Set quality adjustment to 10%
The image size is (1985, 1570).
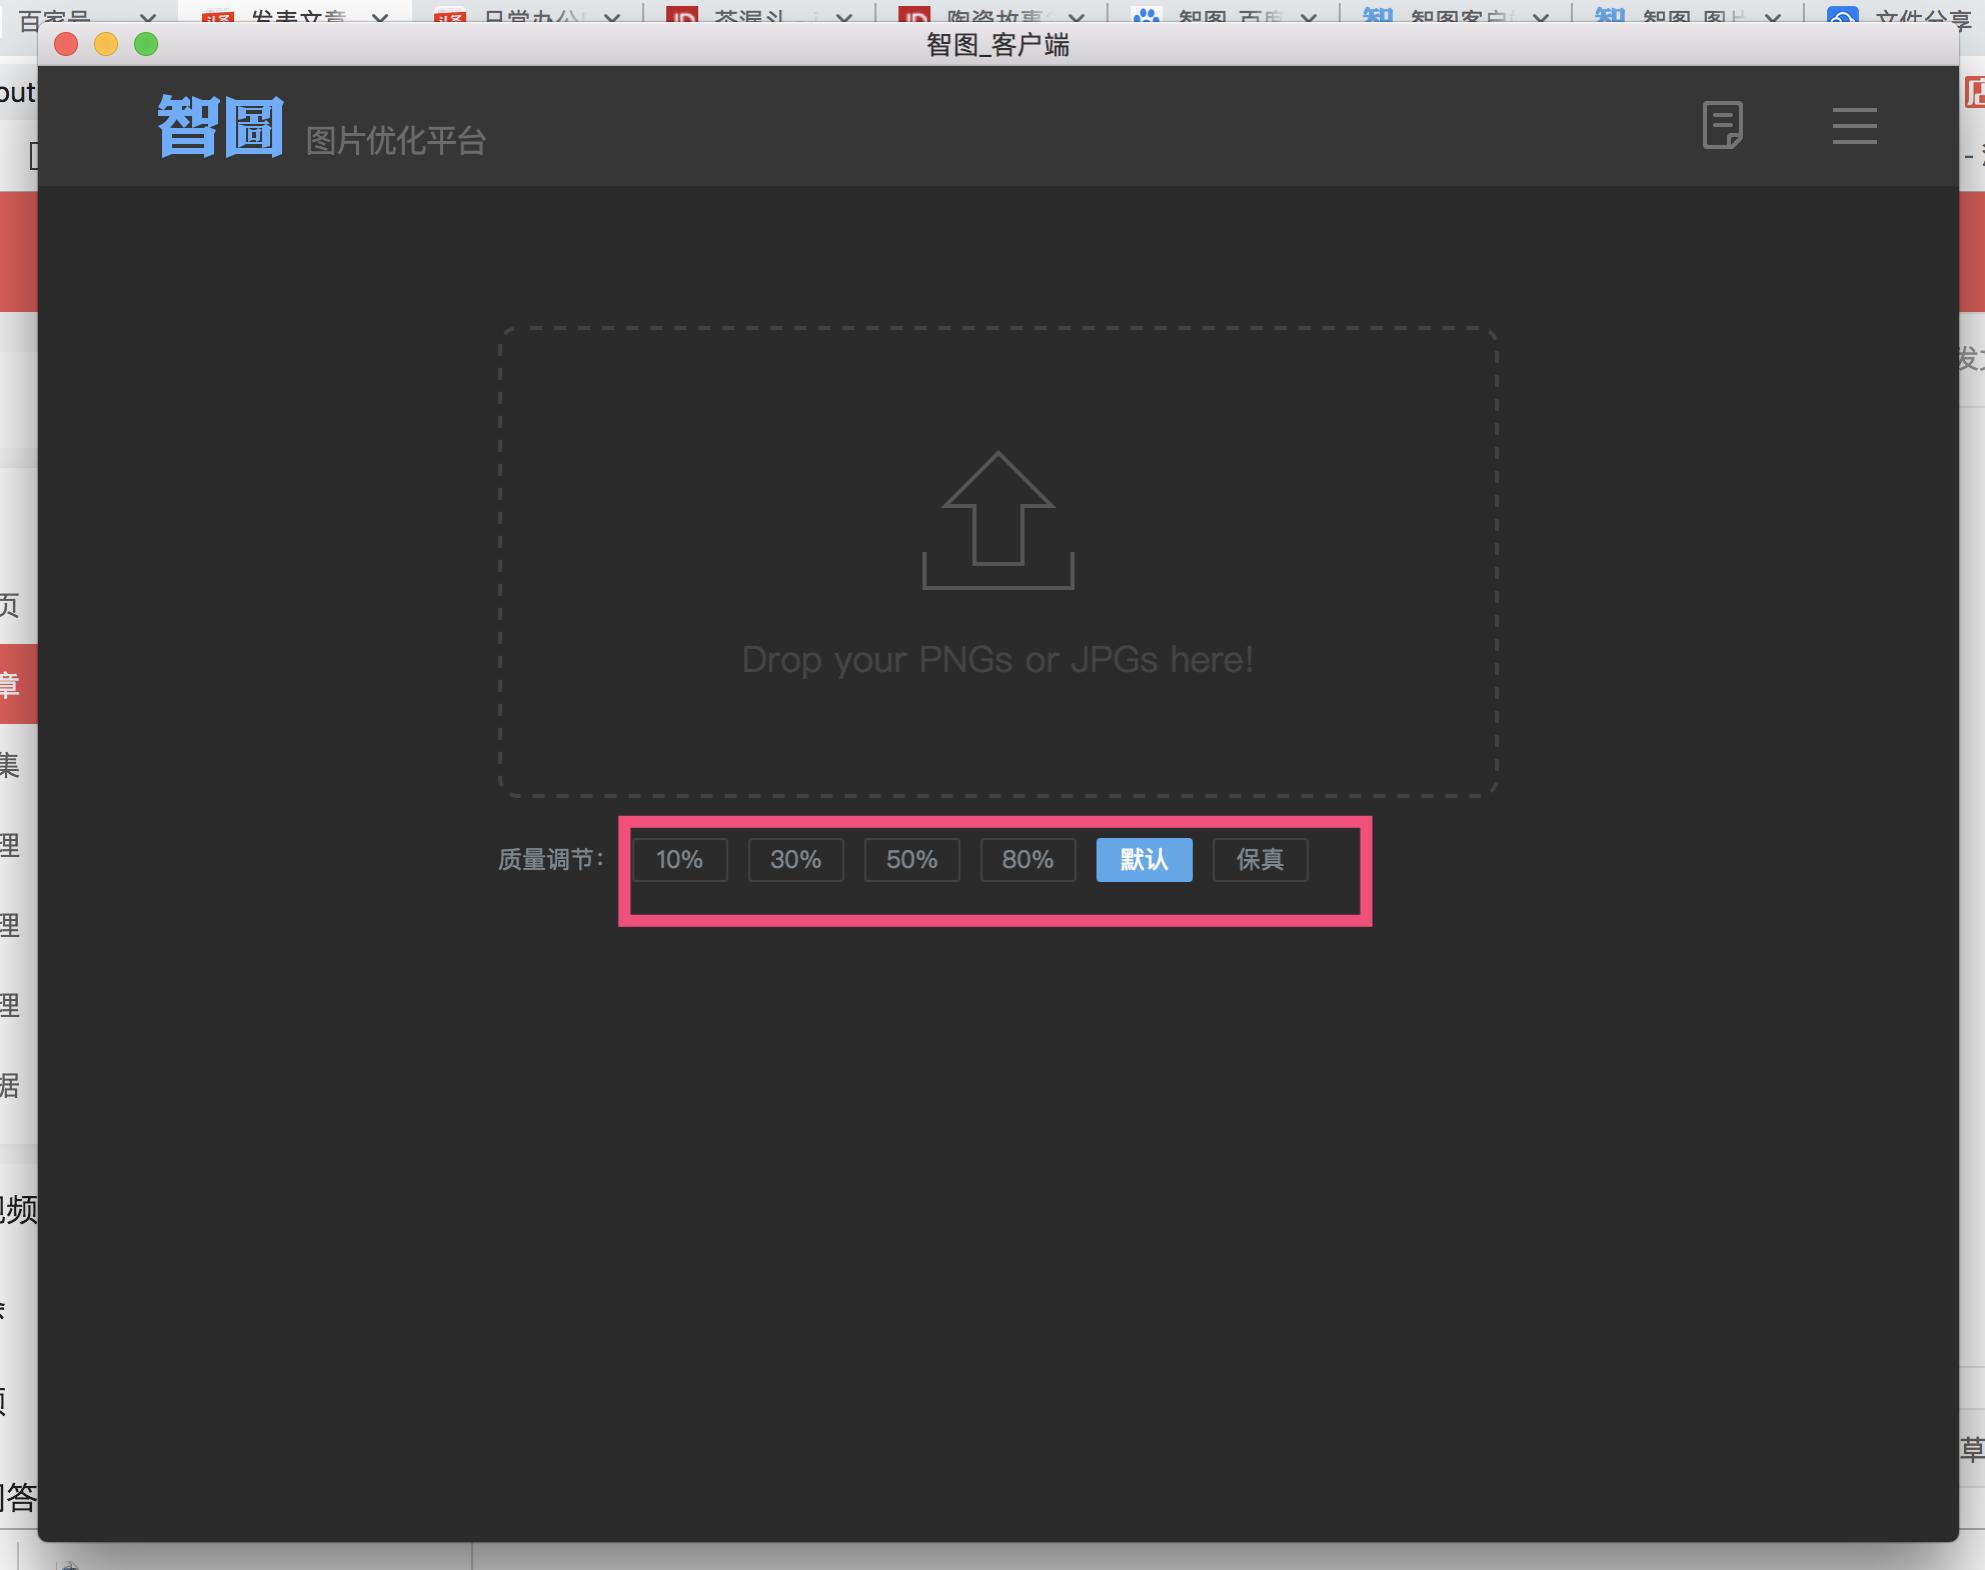[680, 860]
